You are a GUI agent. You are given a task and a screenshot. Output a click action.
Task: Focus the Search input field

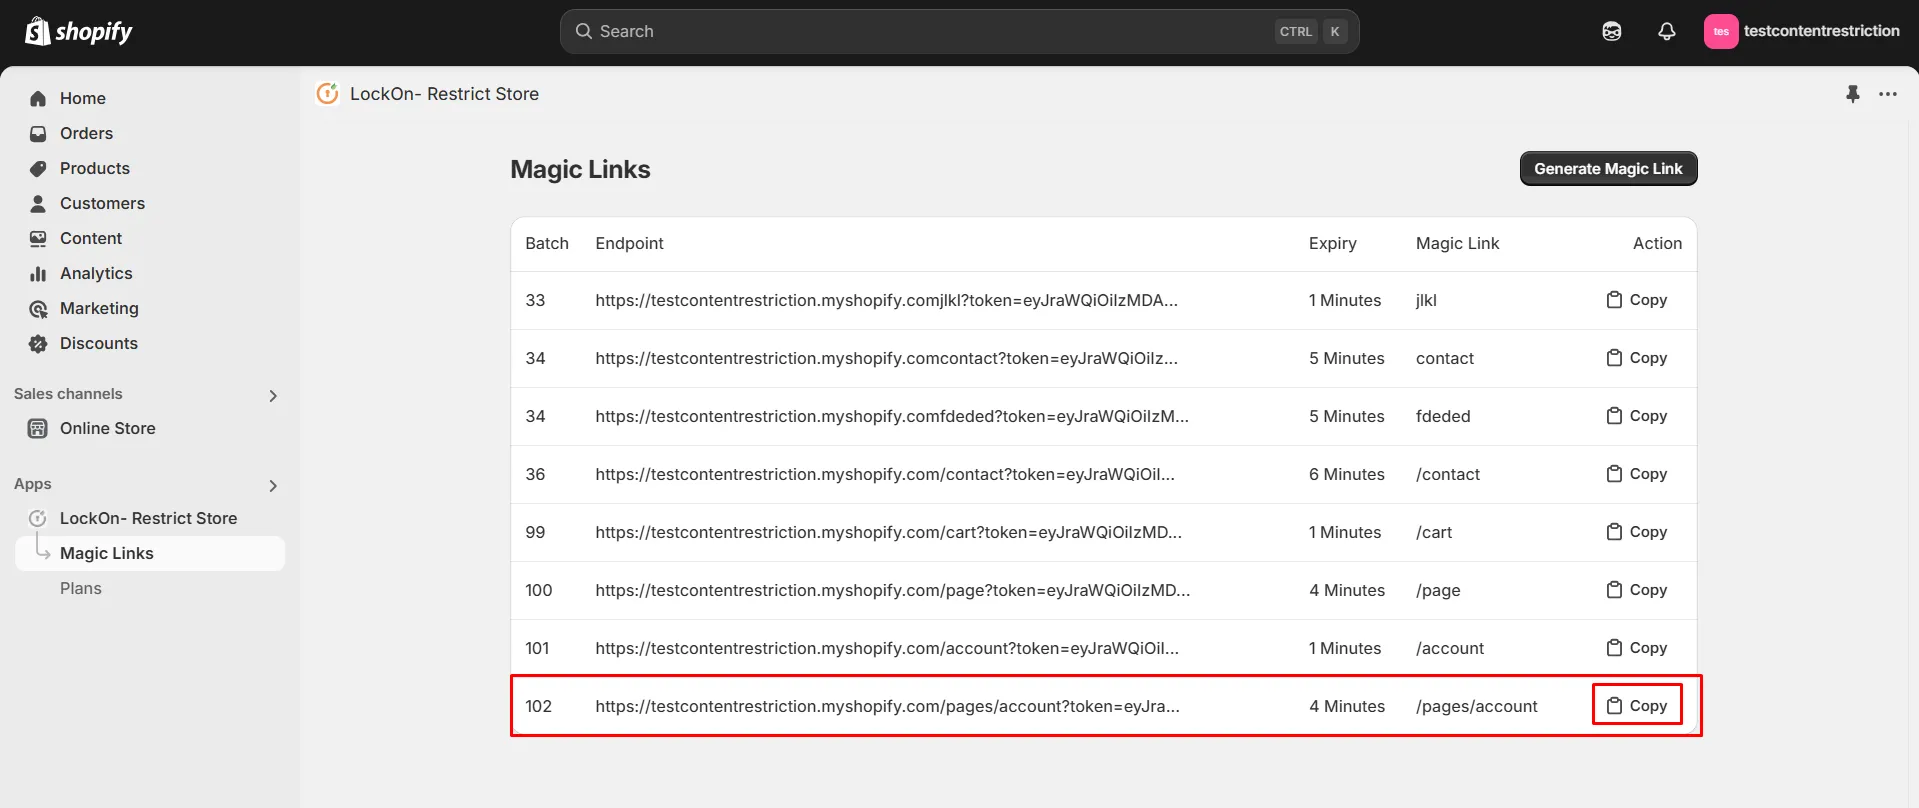pos(959,31)
